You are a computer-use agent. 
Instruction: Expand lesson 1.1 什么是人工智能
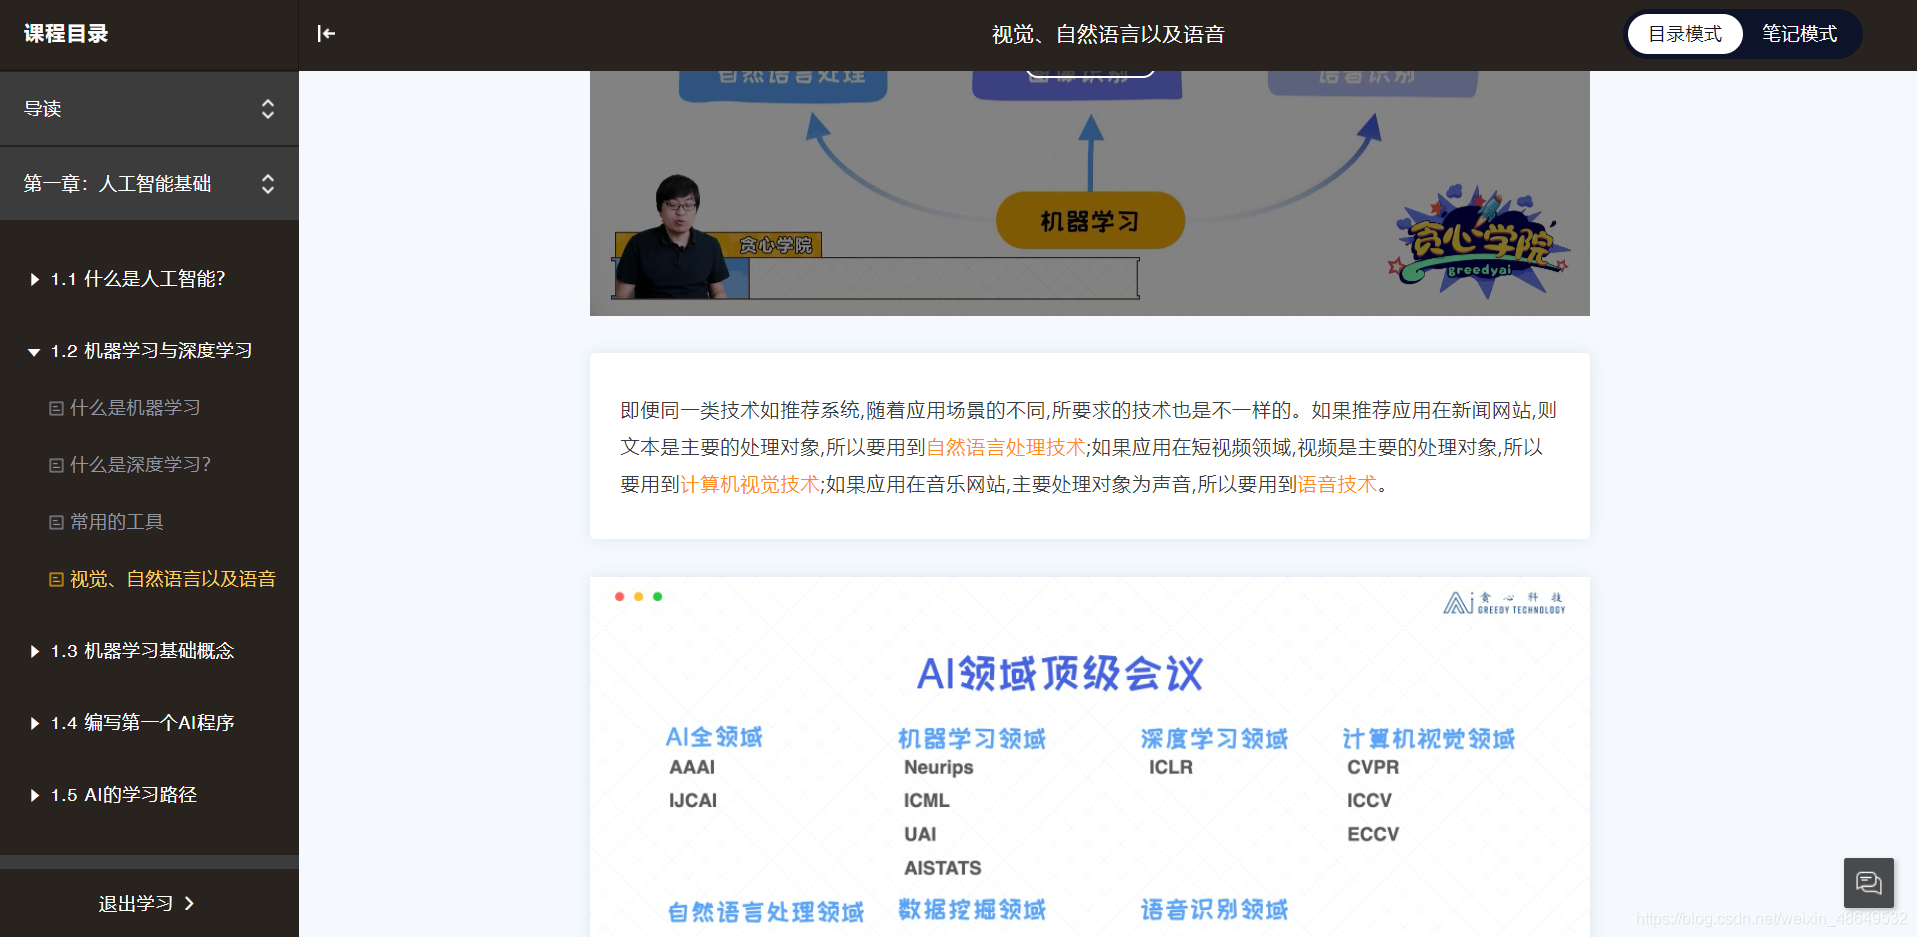point(33,279)
